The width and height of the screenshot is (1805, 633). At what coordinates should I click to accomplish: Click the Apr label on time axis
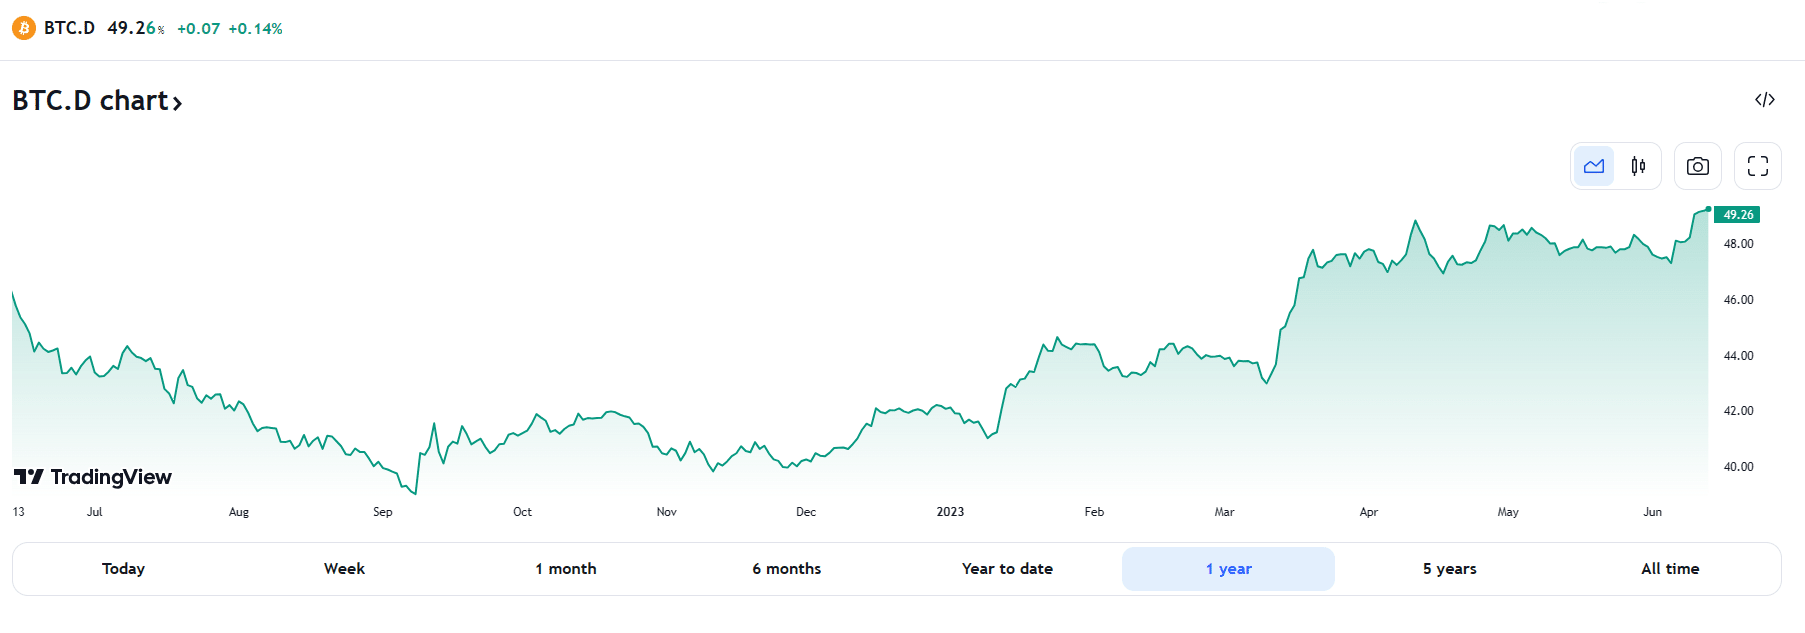pyautogui.click(x=1369, y=512)
